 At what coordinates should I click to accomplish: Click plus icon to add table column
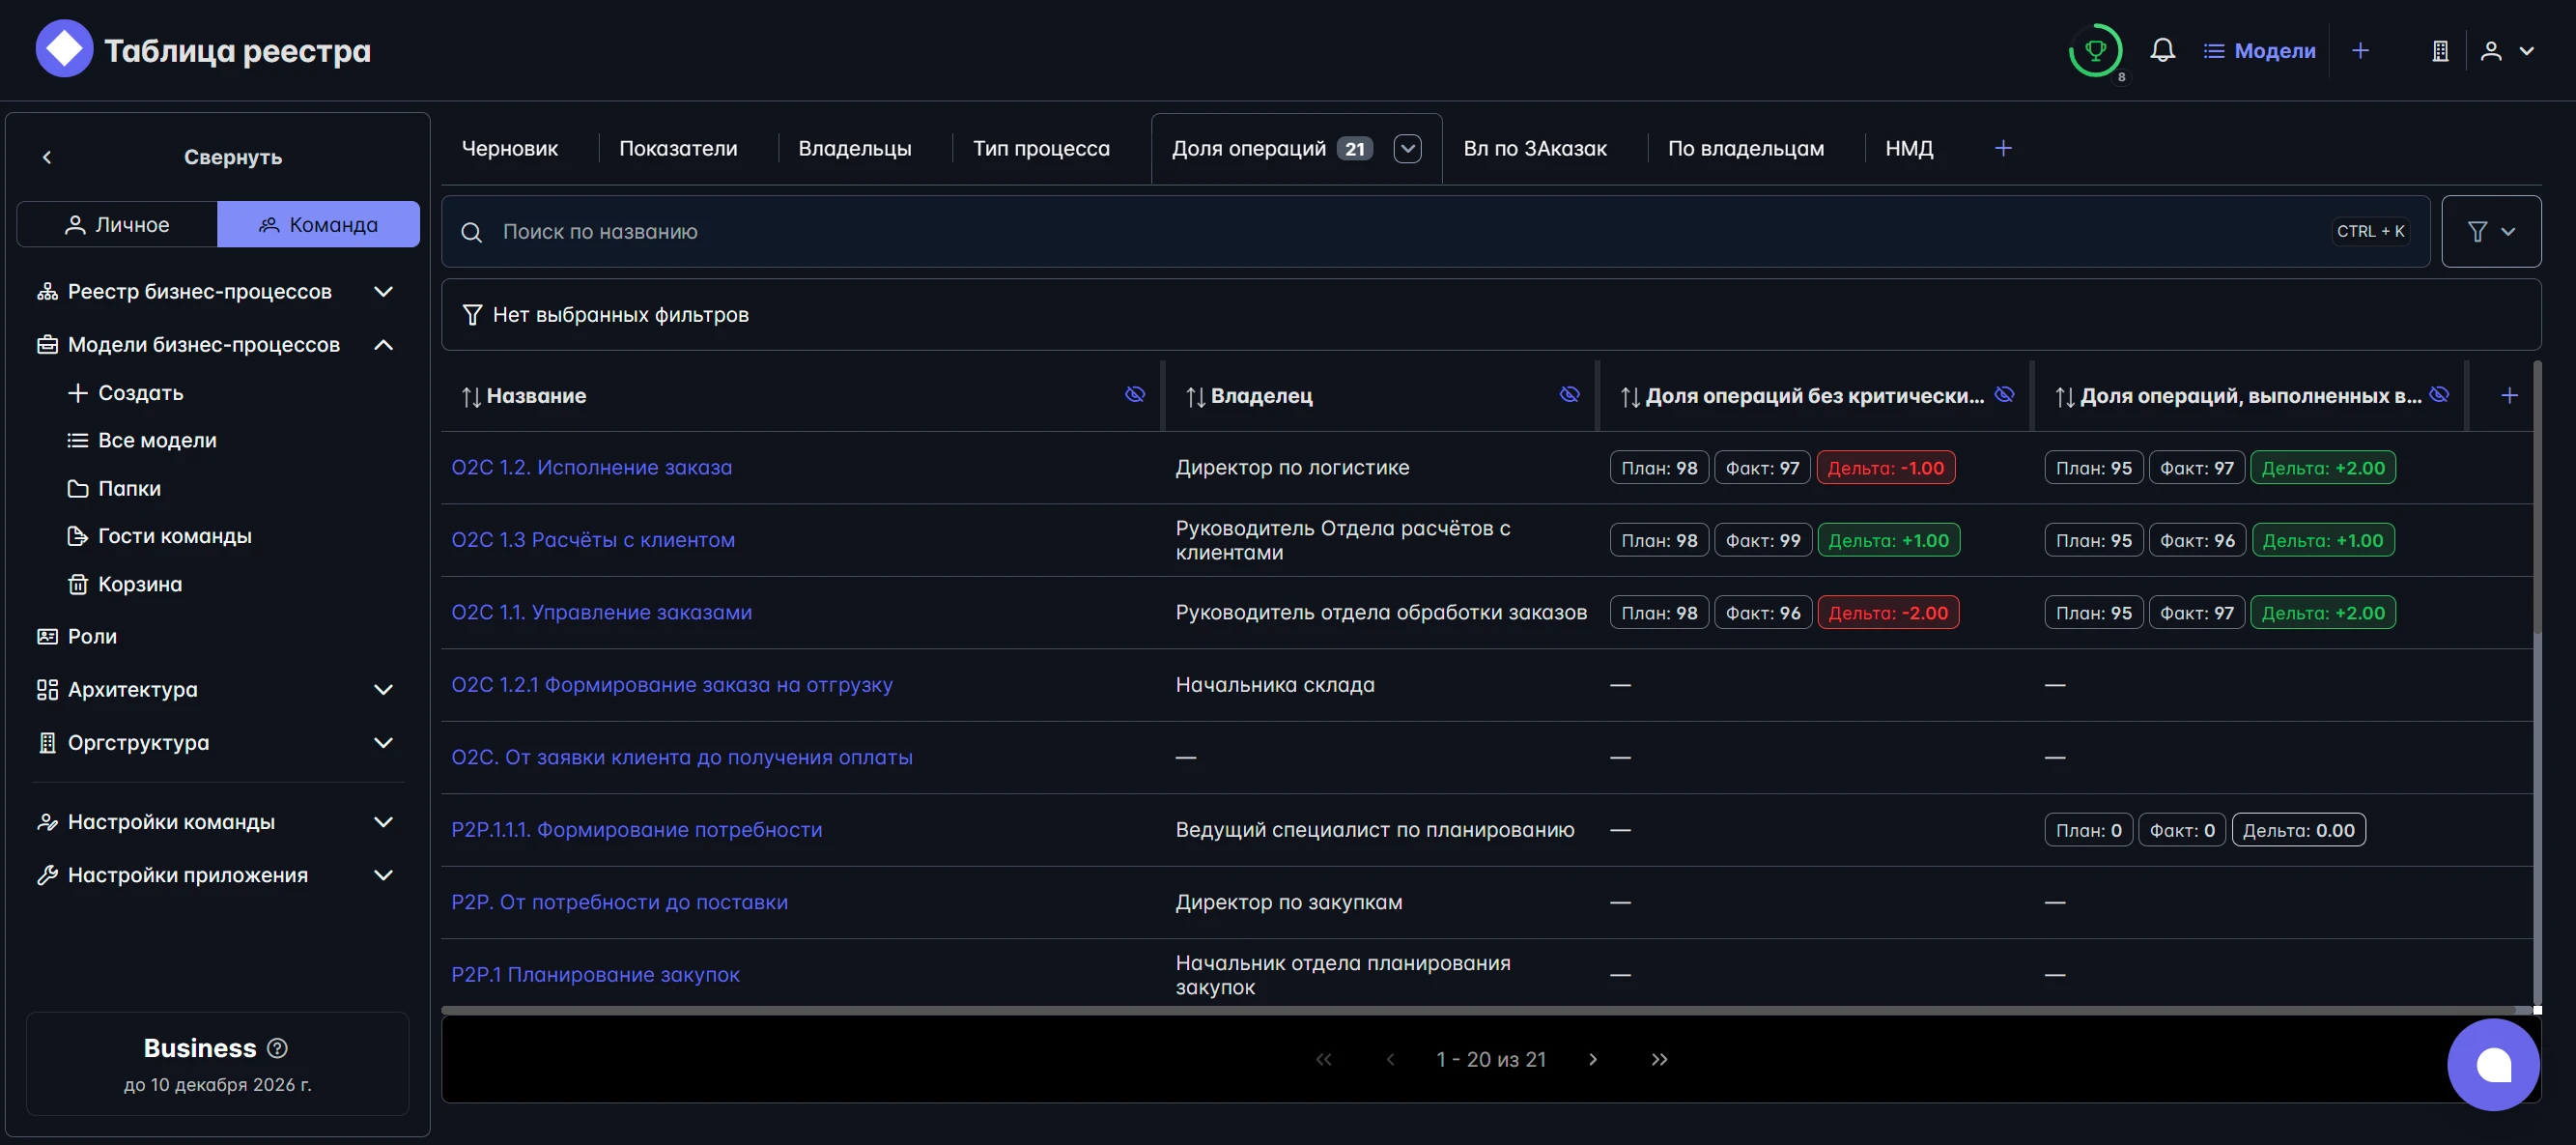tap(2508, 396)
